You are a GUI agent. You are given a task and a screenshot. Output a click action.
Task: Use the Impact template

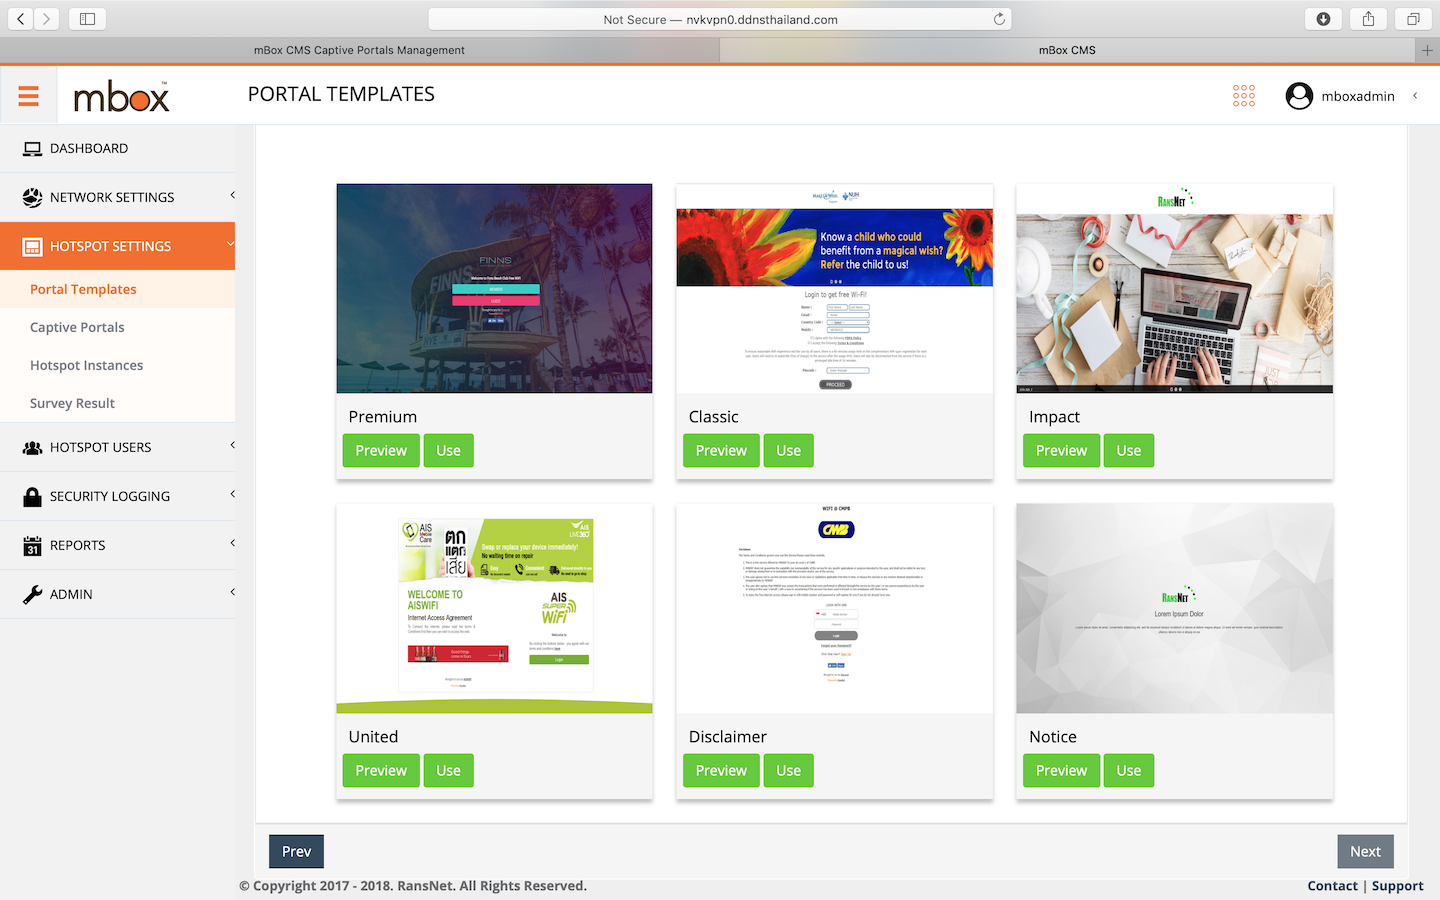coord(1128,451)
